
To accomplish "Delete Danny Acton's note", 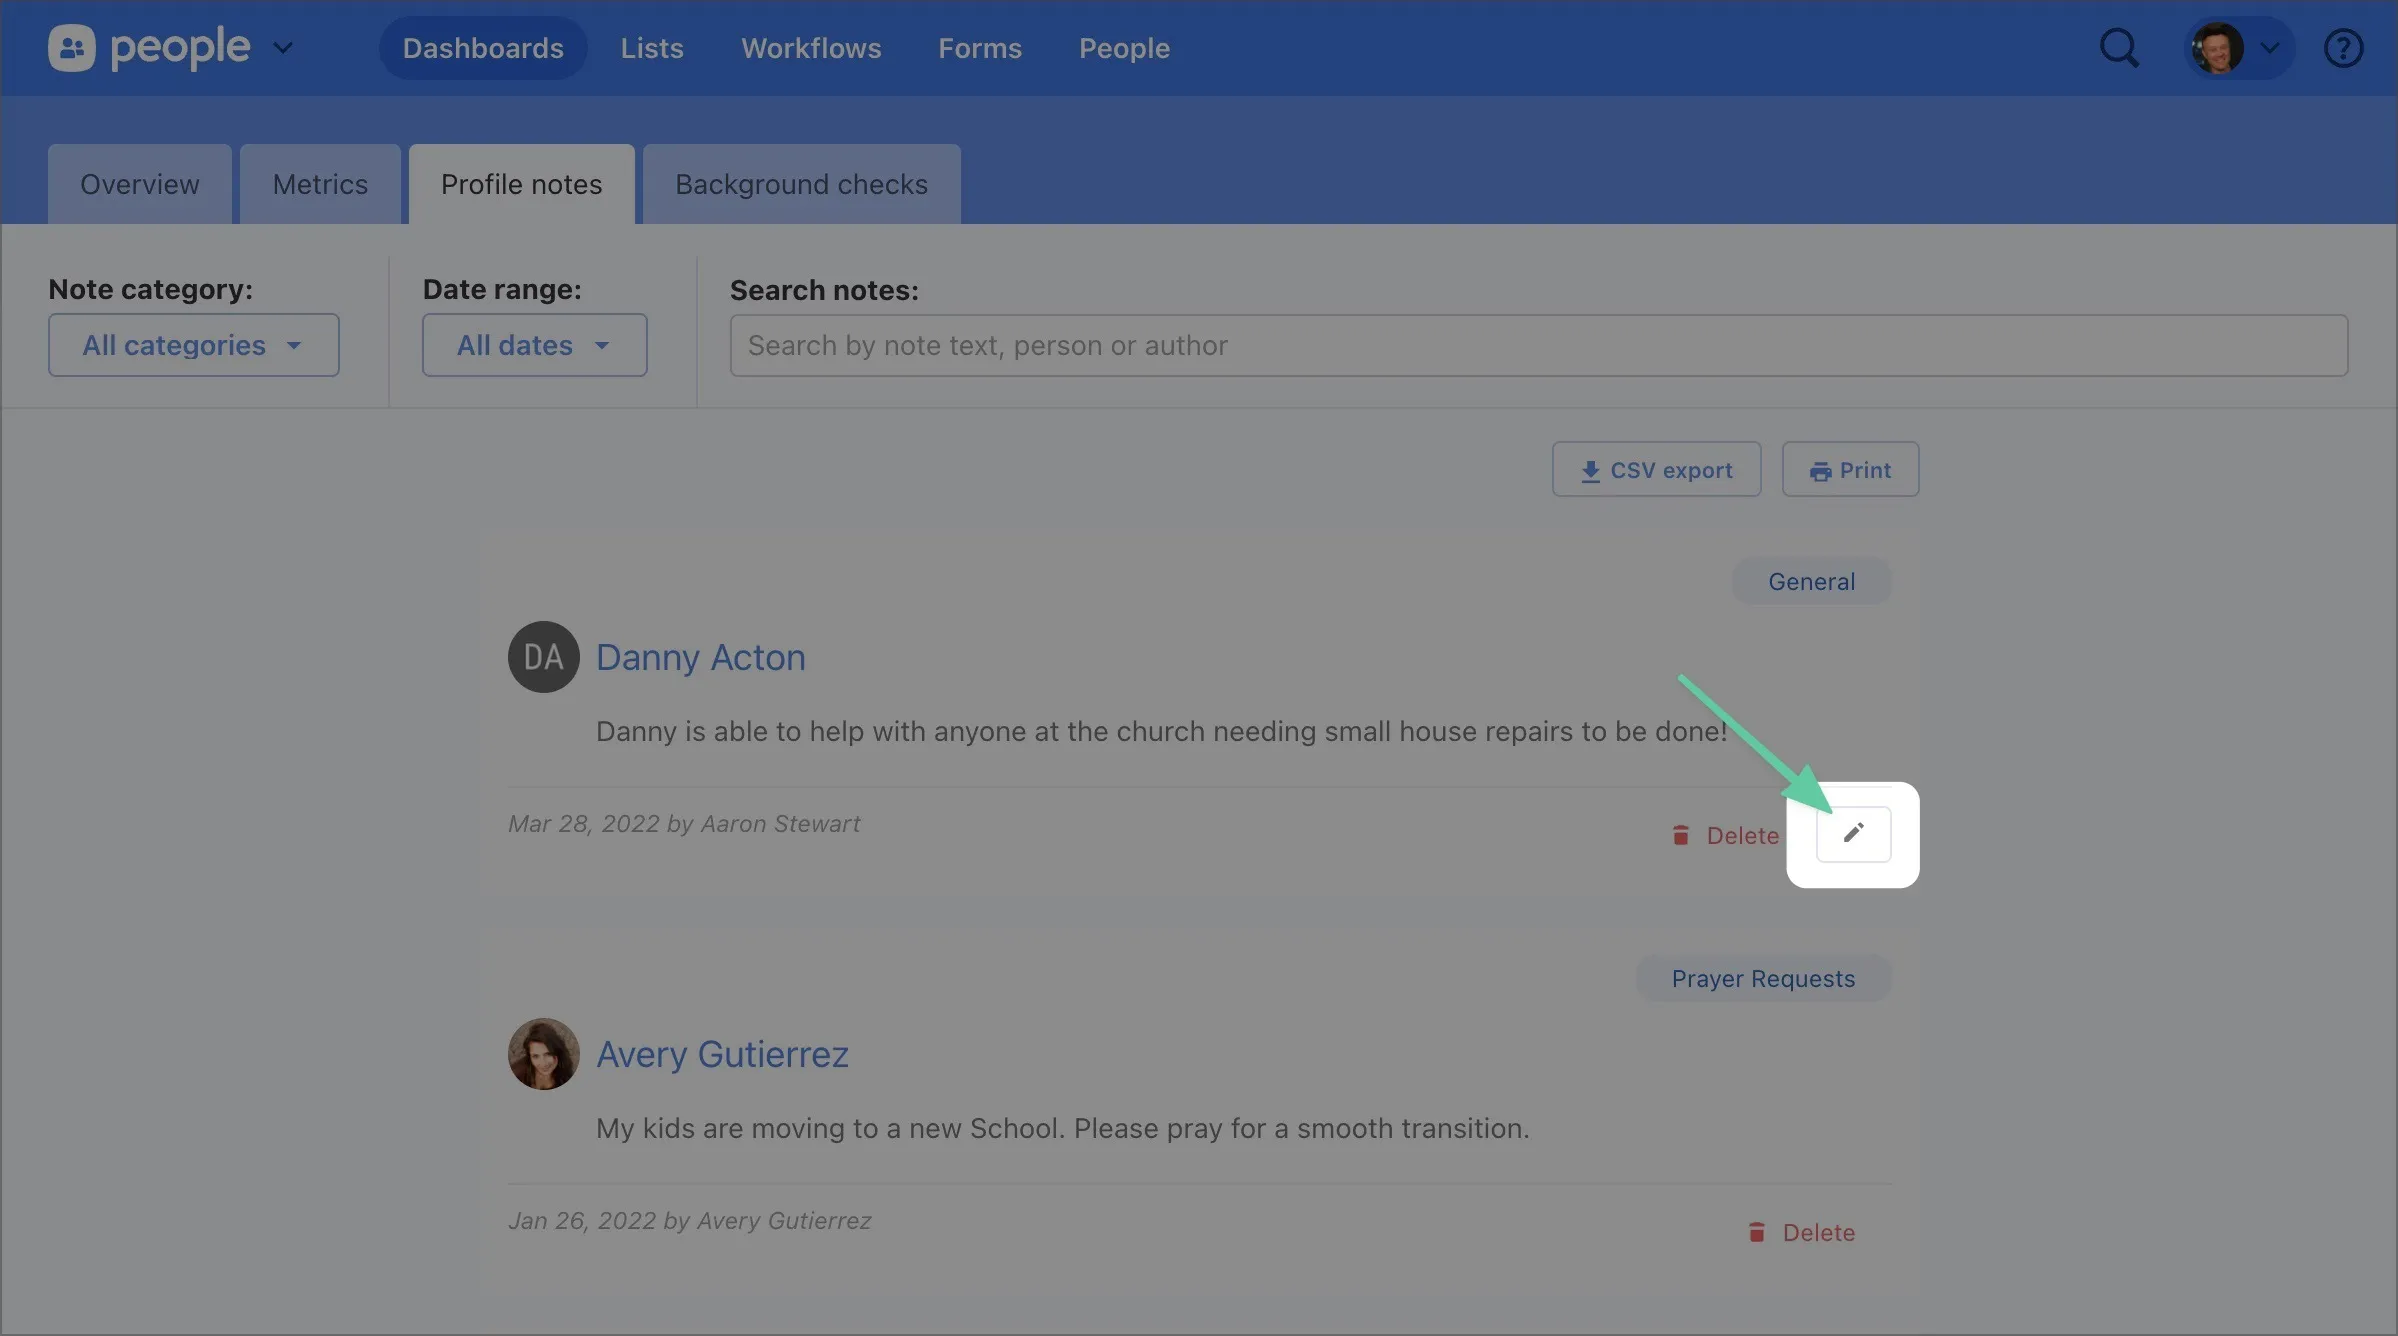I will (1726, 835).
